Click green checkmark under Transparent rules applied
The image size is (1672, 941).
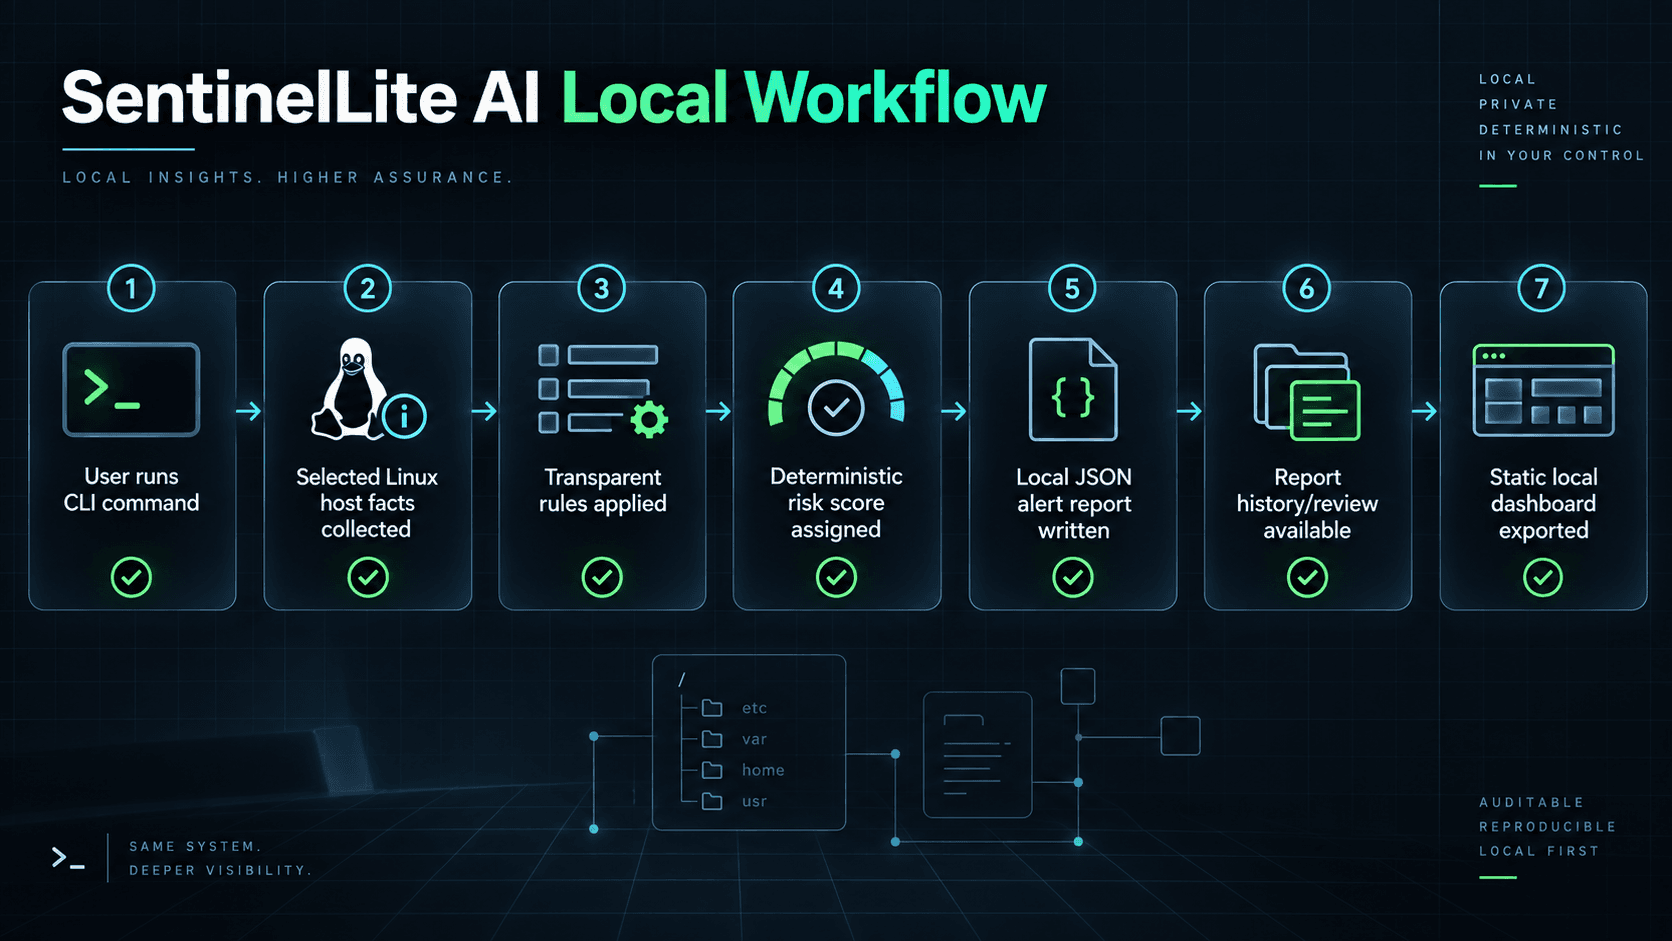click(x=602, y=577)
